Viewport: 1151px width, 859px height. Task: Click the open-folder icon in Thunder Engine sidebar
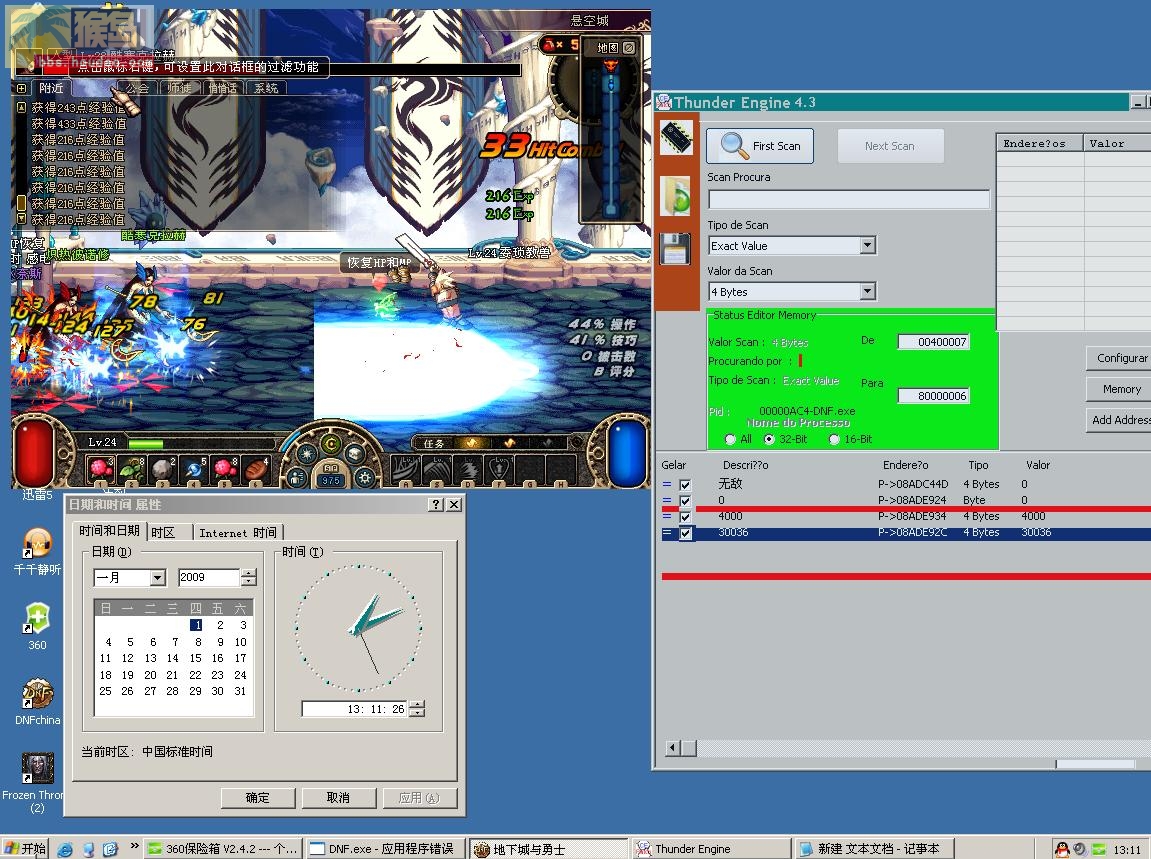676,196
